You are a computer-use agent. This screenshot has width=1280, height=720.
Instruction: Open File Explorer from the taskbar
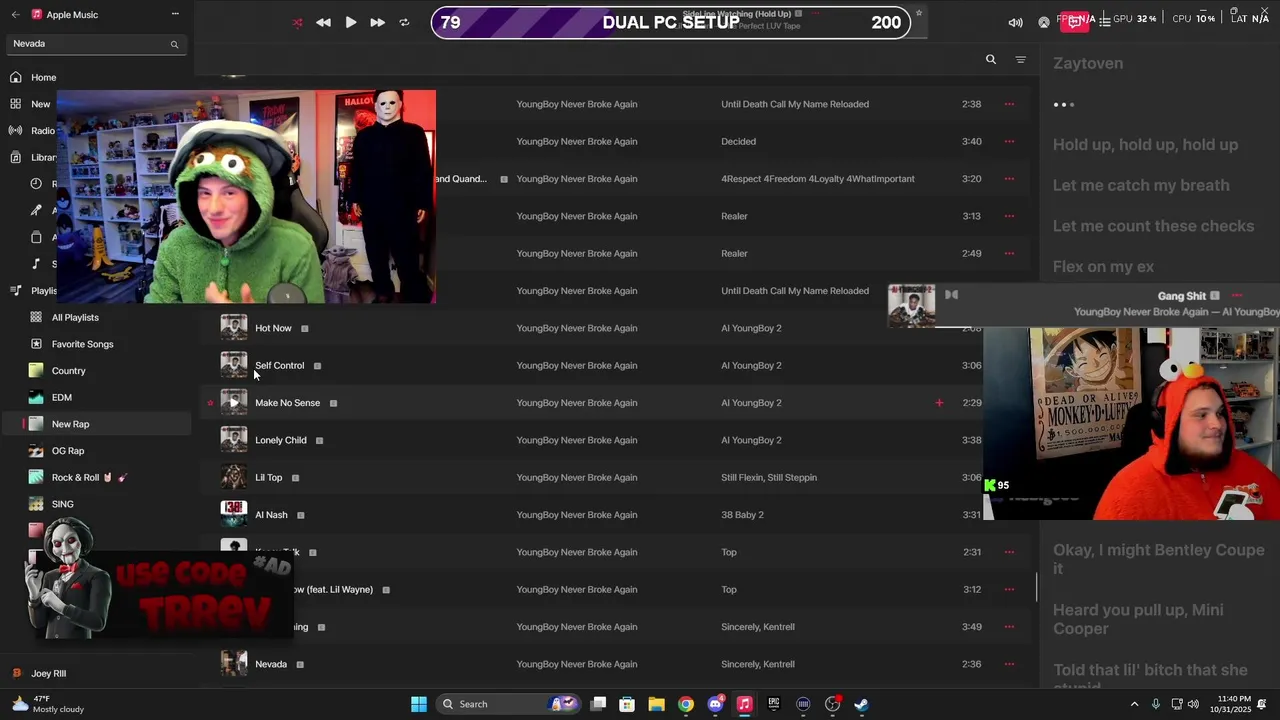tap(657, 704)
